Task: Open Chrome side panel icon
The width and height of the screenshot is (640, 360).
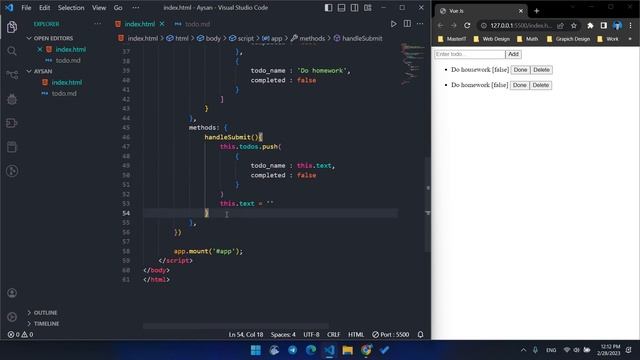Action: tap(604, 26)
